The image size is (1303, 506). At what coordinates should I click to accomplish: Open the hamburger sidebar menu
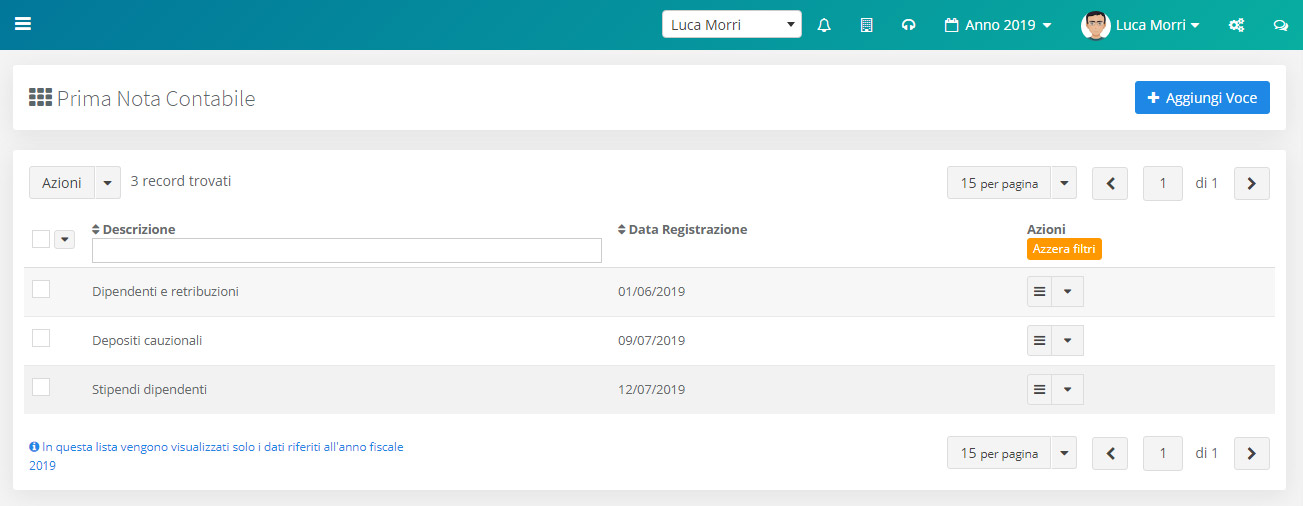[x=23, y=24]
